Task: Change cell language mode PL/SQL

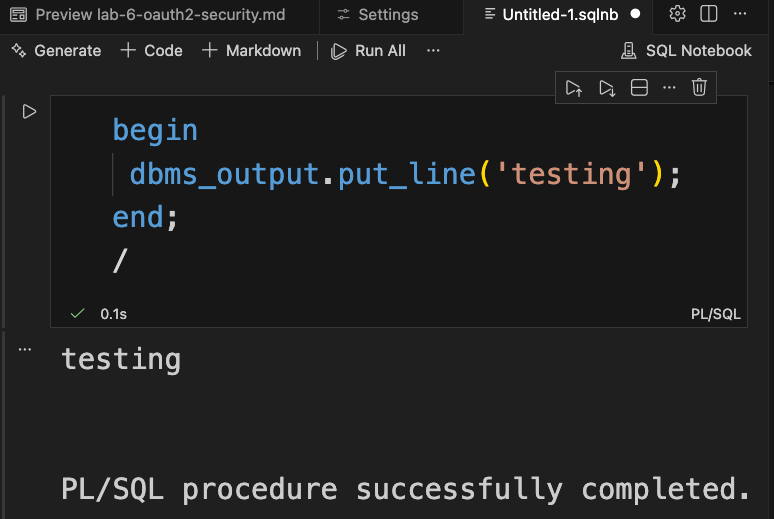Action: point(715,314)
